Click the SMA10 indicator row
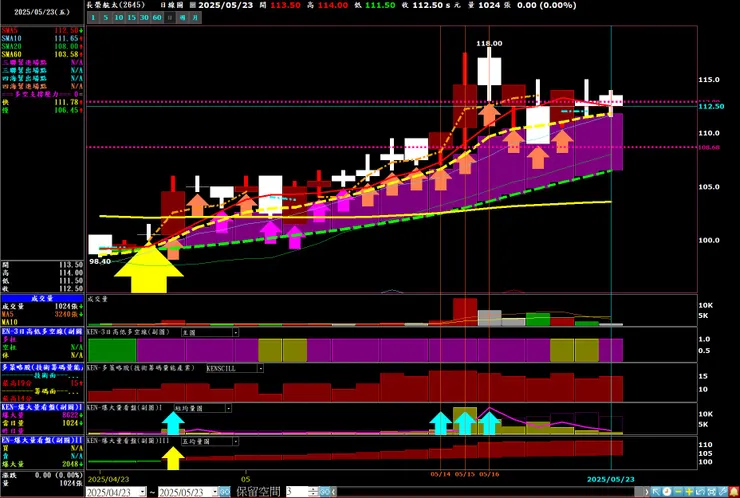 pos(42,38)
